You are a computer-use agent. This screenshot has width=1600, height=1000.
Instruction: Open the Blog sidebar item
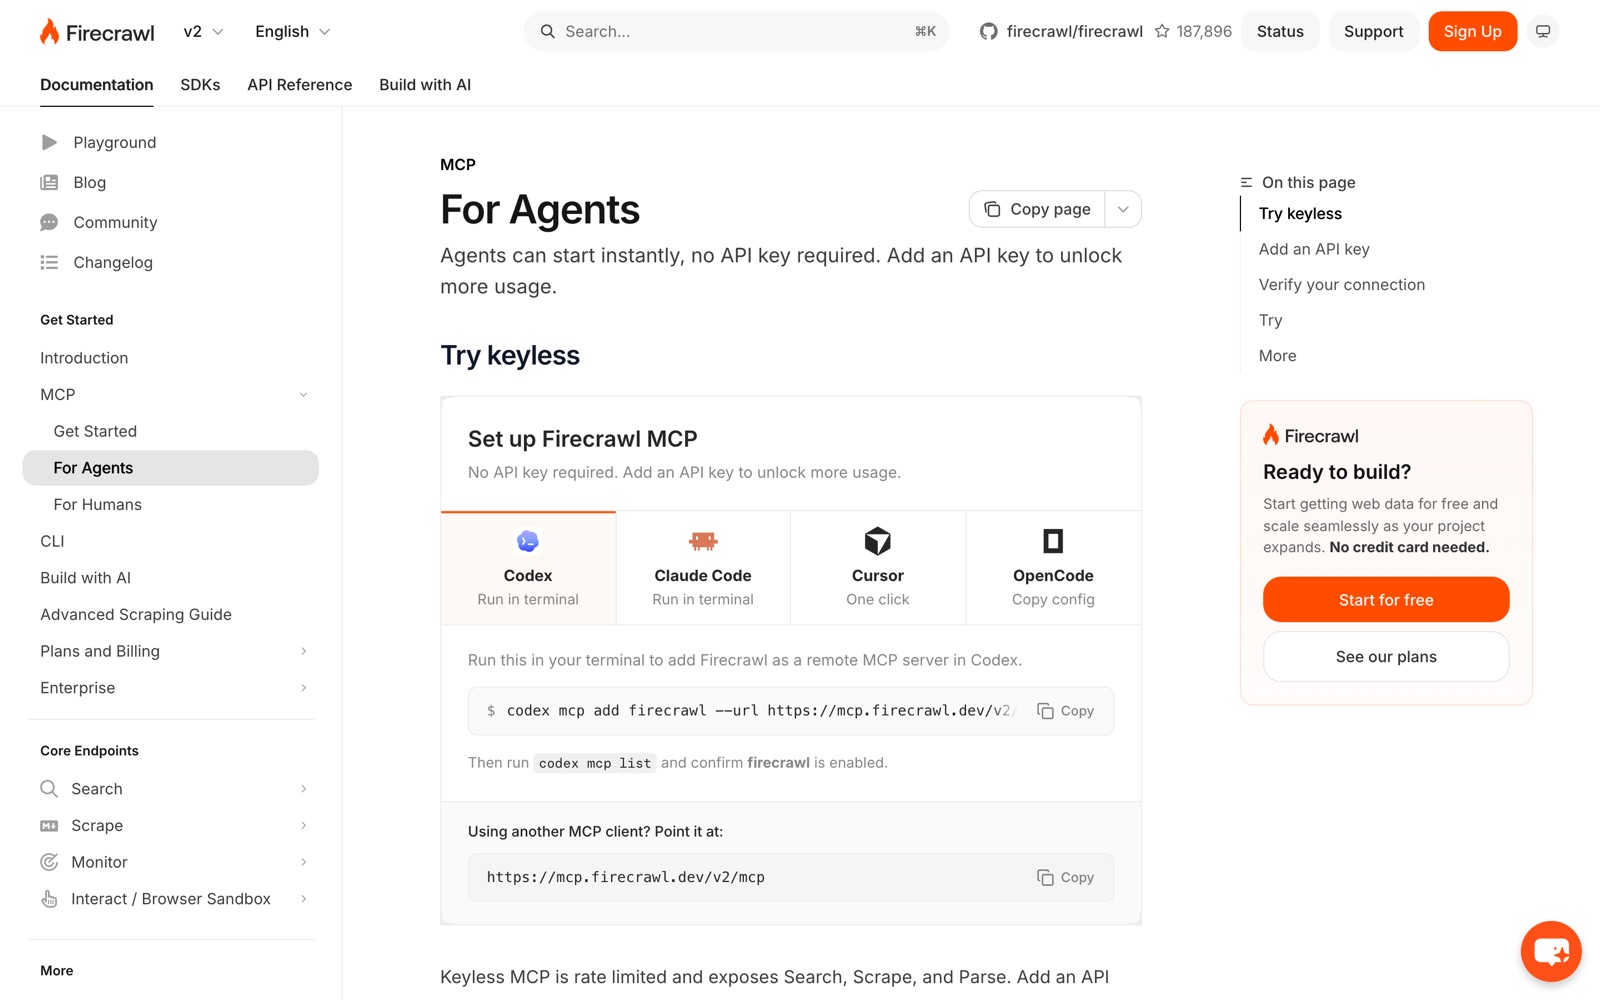73,182
